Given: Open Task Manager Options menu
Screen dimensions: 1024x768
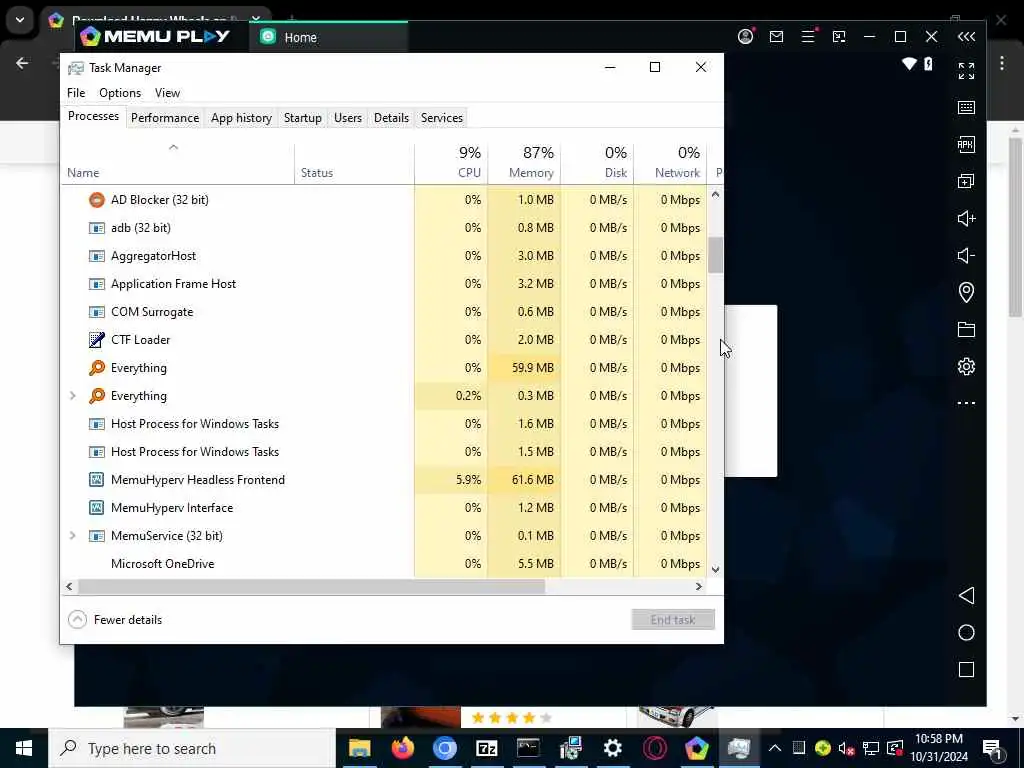Looking at the screenshot, I should [x=120, y=93].
